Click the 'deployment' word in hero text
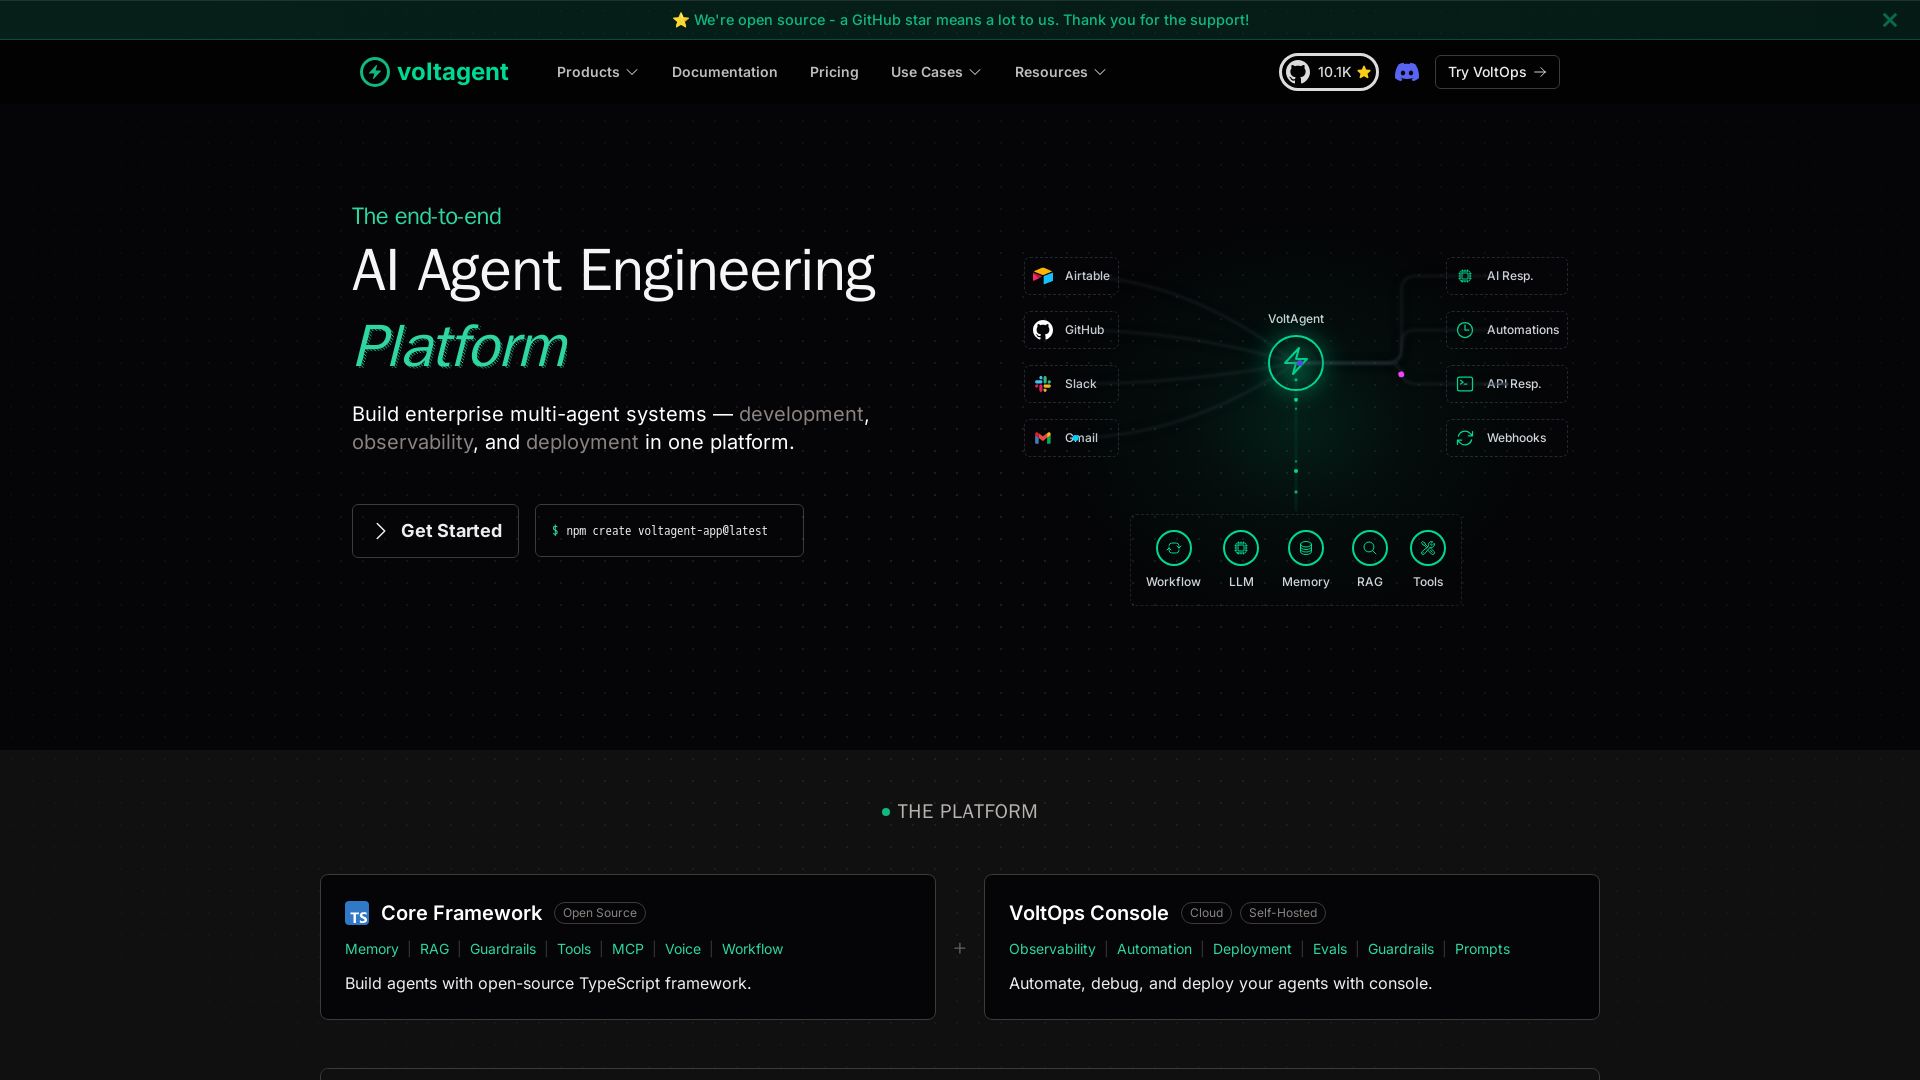This screenshot has width=1920, height=1080. (x=582, y=442)
